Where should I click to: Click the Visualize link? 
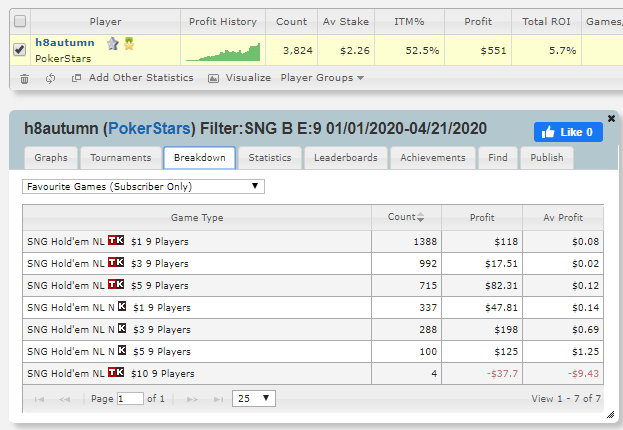[x=248, y=78]
